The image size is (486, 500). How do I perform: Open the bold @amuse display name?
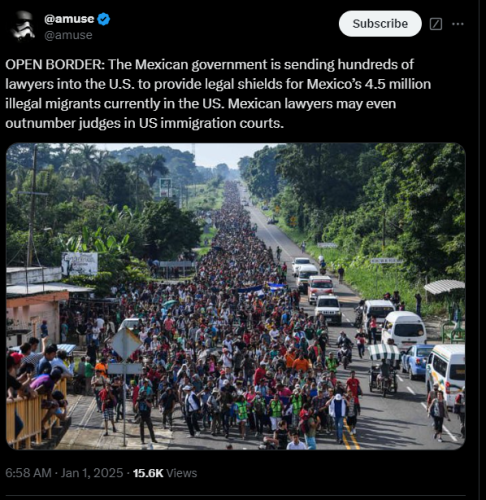point(69,19)
